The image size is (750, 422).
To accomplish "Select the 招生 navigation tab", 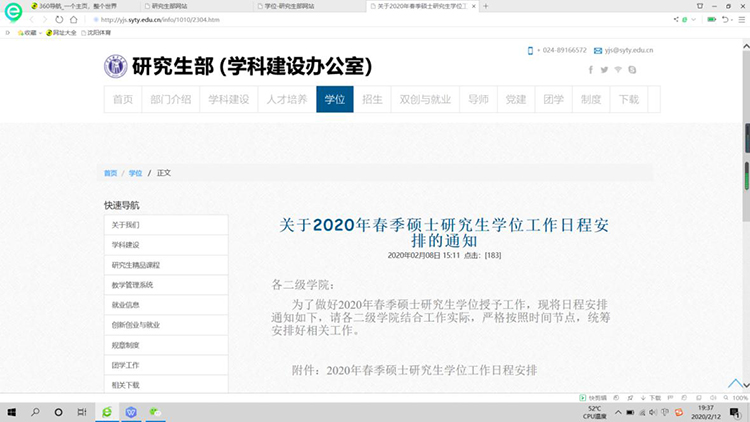I will pos(372,100).
